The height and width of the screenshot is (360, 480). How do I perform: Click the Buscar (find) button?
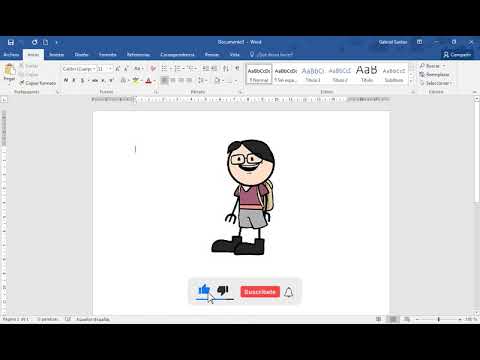tap(433, 66)
